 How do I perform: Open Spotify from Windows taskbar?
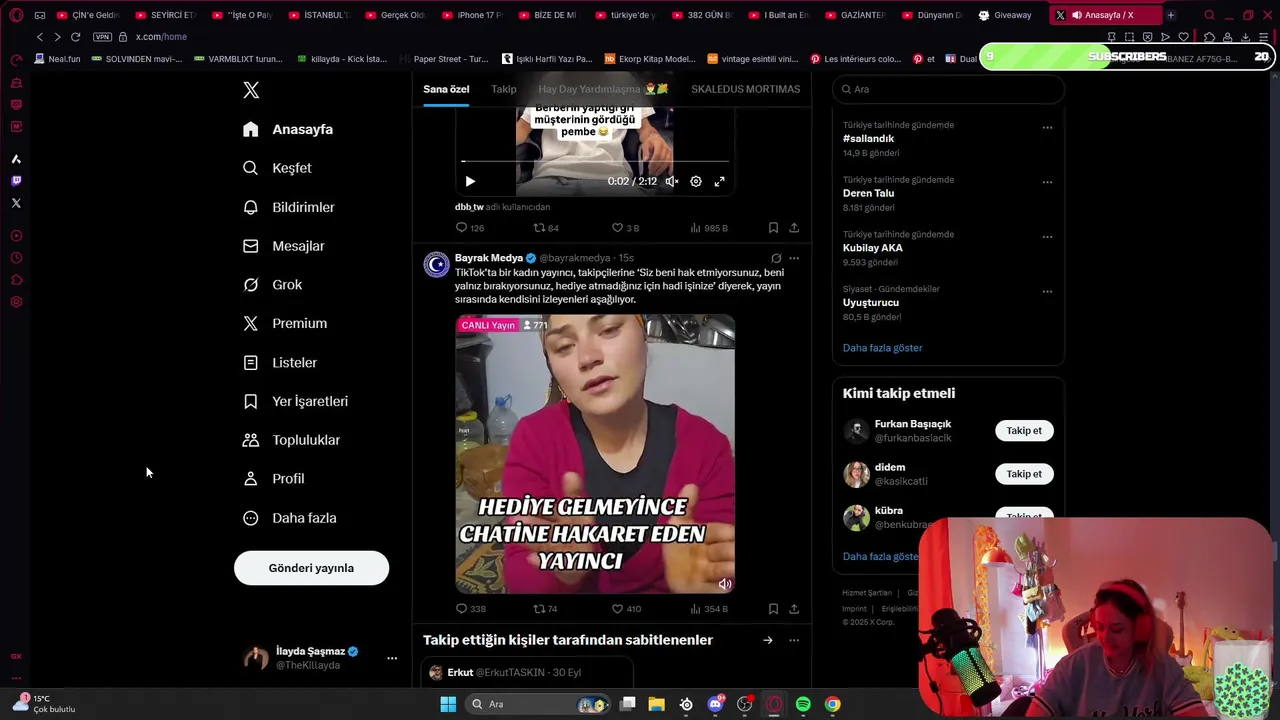click(x=803, y=704)
